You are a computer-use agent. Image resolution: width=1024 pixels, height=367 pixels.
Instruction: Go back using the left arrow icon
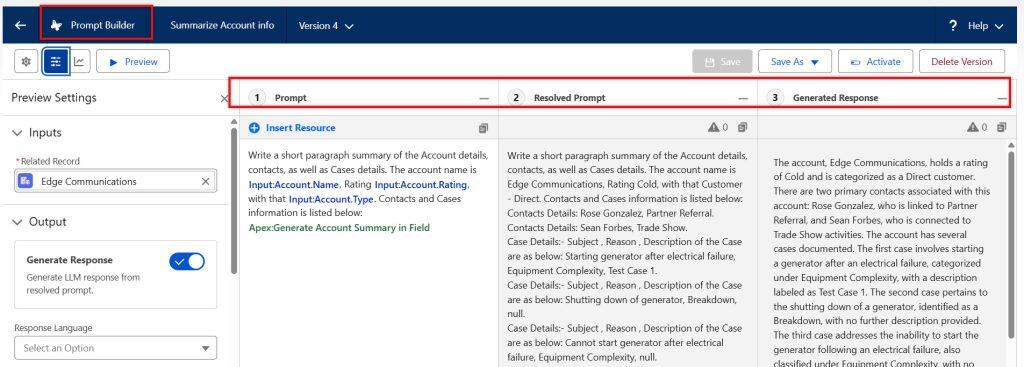point(21,25)
